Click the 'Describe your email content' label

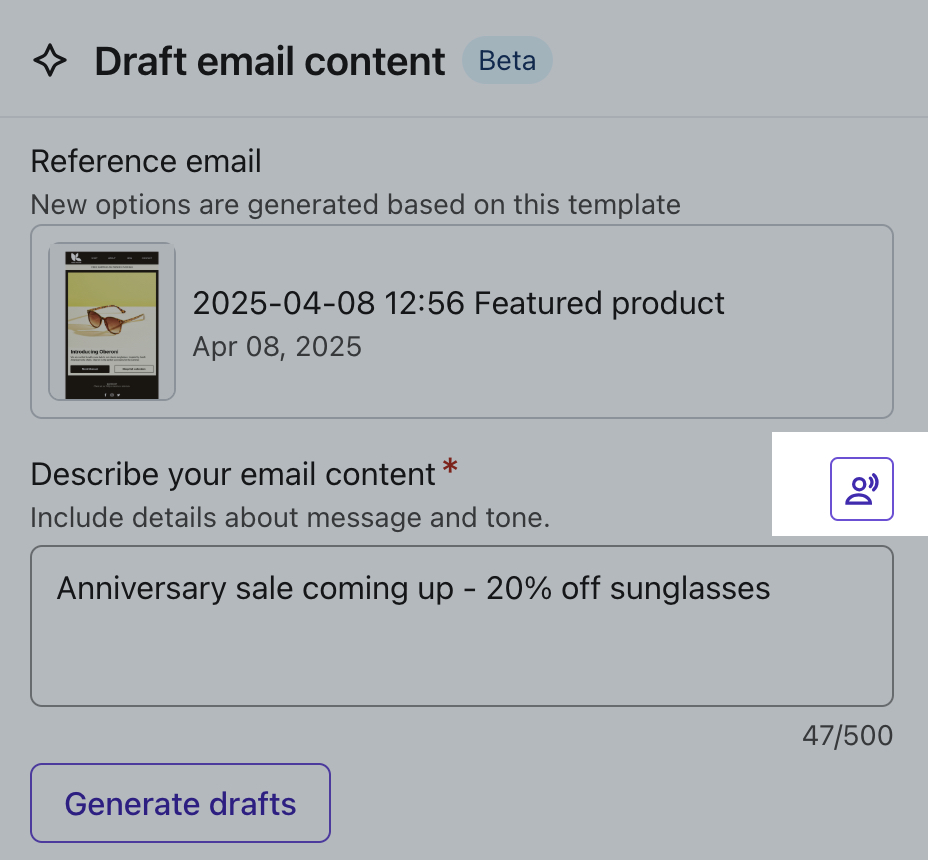pyautogui.click(x=233, y=474)
